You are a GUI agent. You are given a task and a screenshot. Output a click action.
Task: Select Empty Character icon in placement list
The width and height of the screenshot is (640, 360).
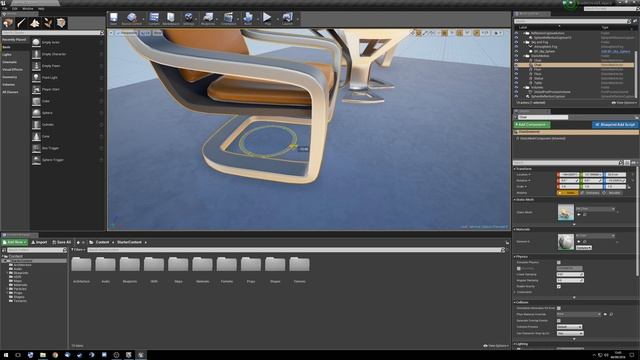36,54
